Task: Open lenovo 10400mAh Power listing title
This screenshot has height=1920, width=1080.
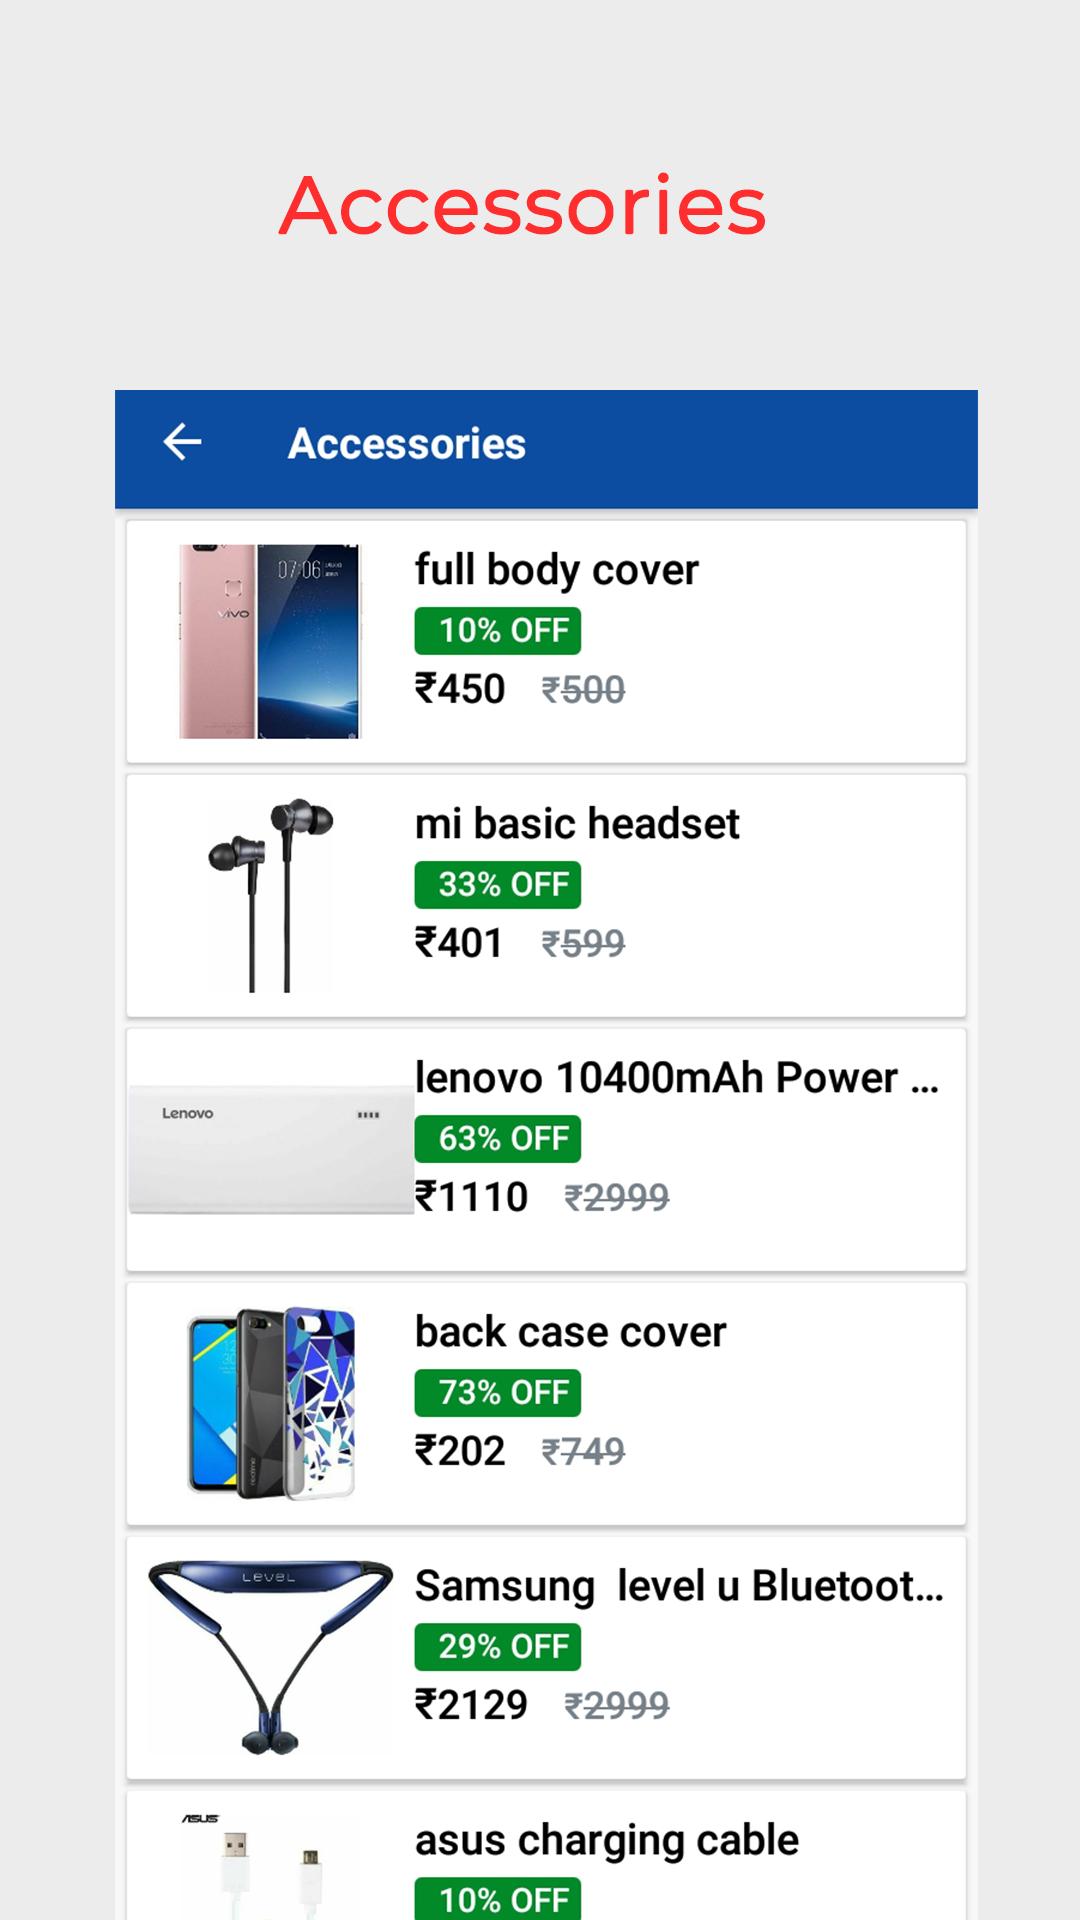Action: (676, 1078)
